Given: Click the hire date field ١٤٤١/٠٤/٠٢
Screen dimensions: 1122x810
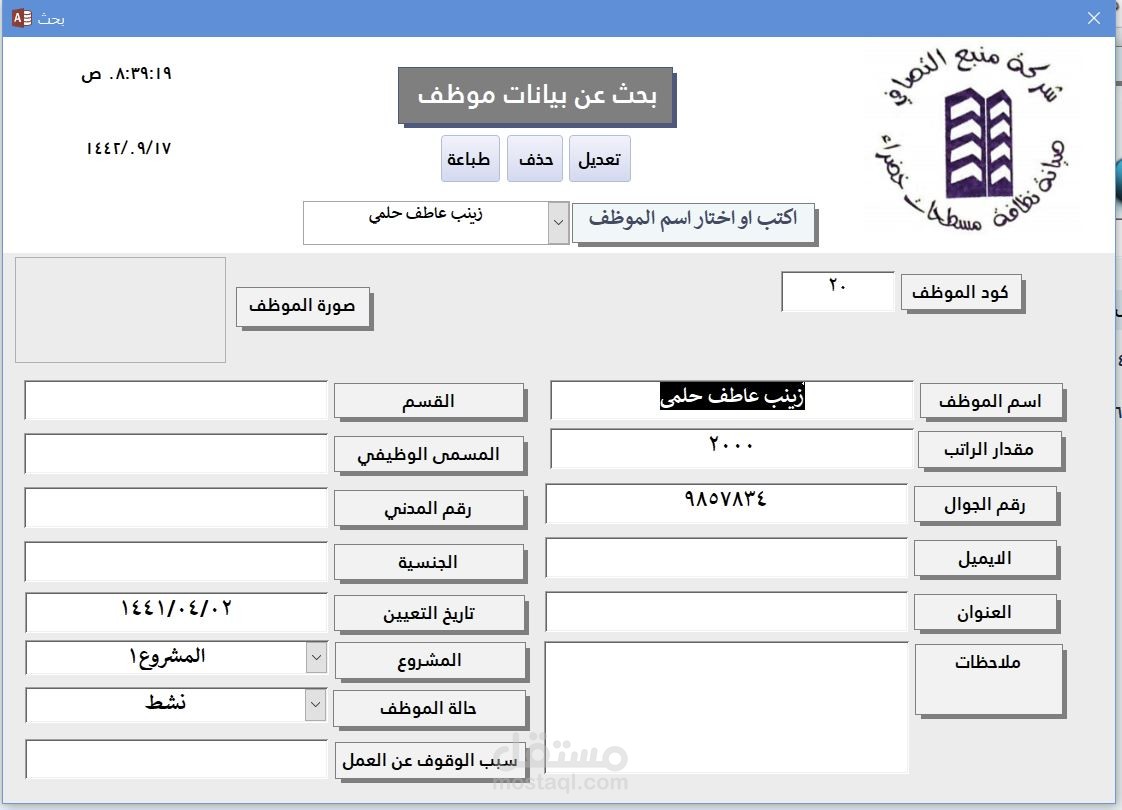Looking at the screenshot, I should coord(176,612).
